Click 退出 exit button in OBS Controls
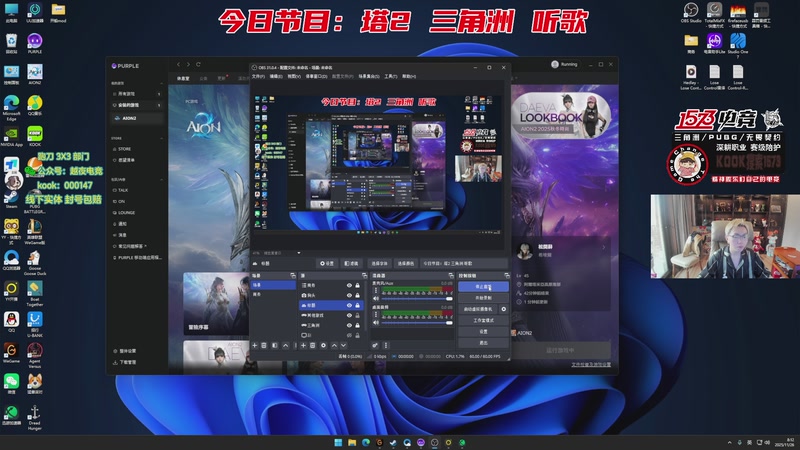Viewport: 800px width, 450px height. (x=483, y=343)
